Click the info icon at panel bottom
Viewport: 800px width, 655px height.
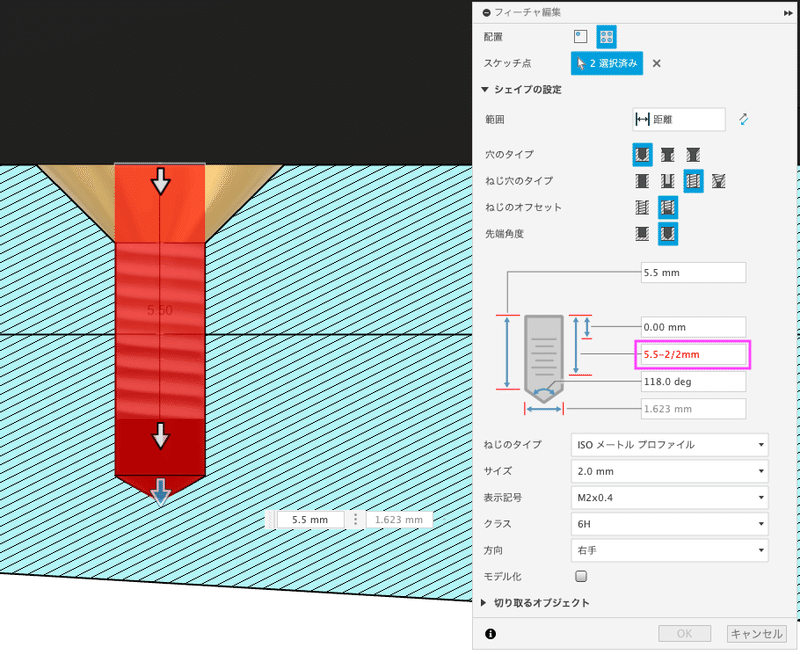[490, 634]
